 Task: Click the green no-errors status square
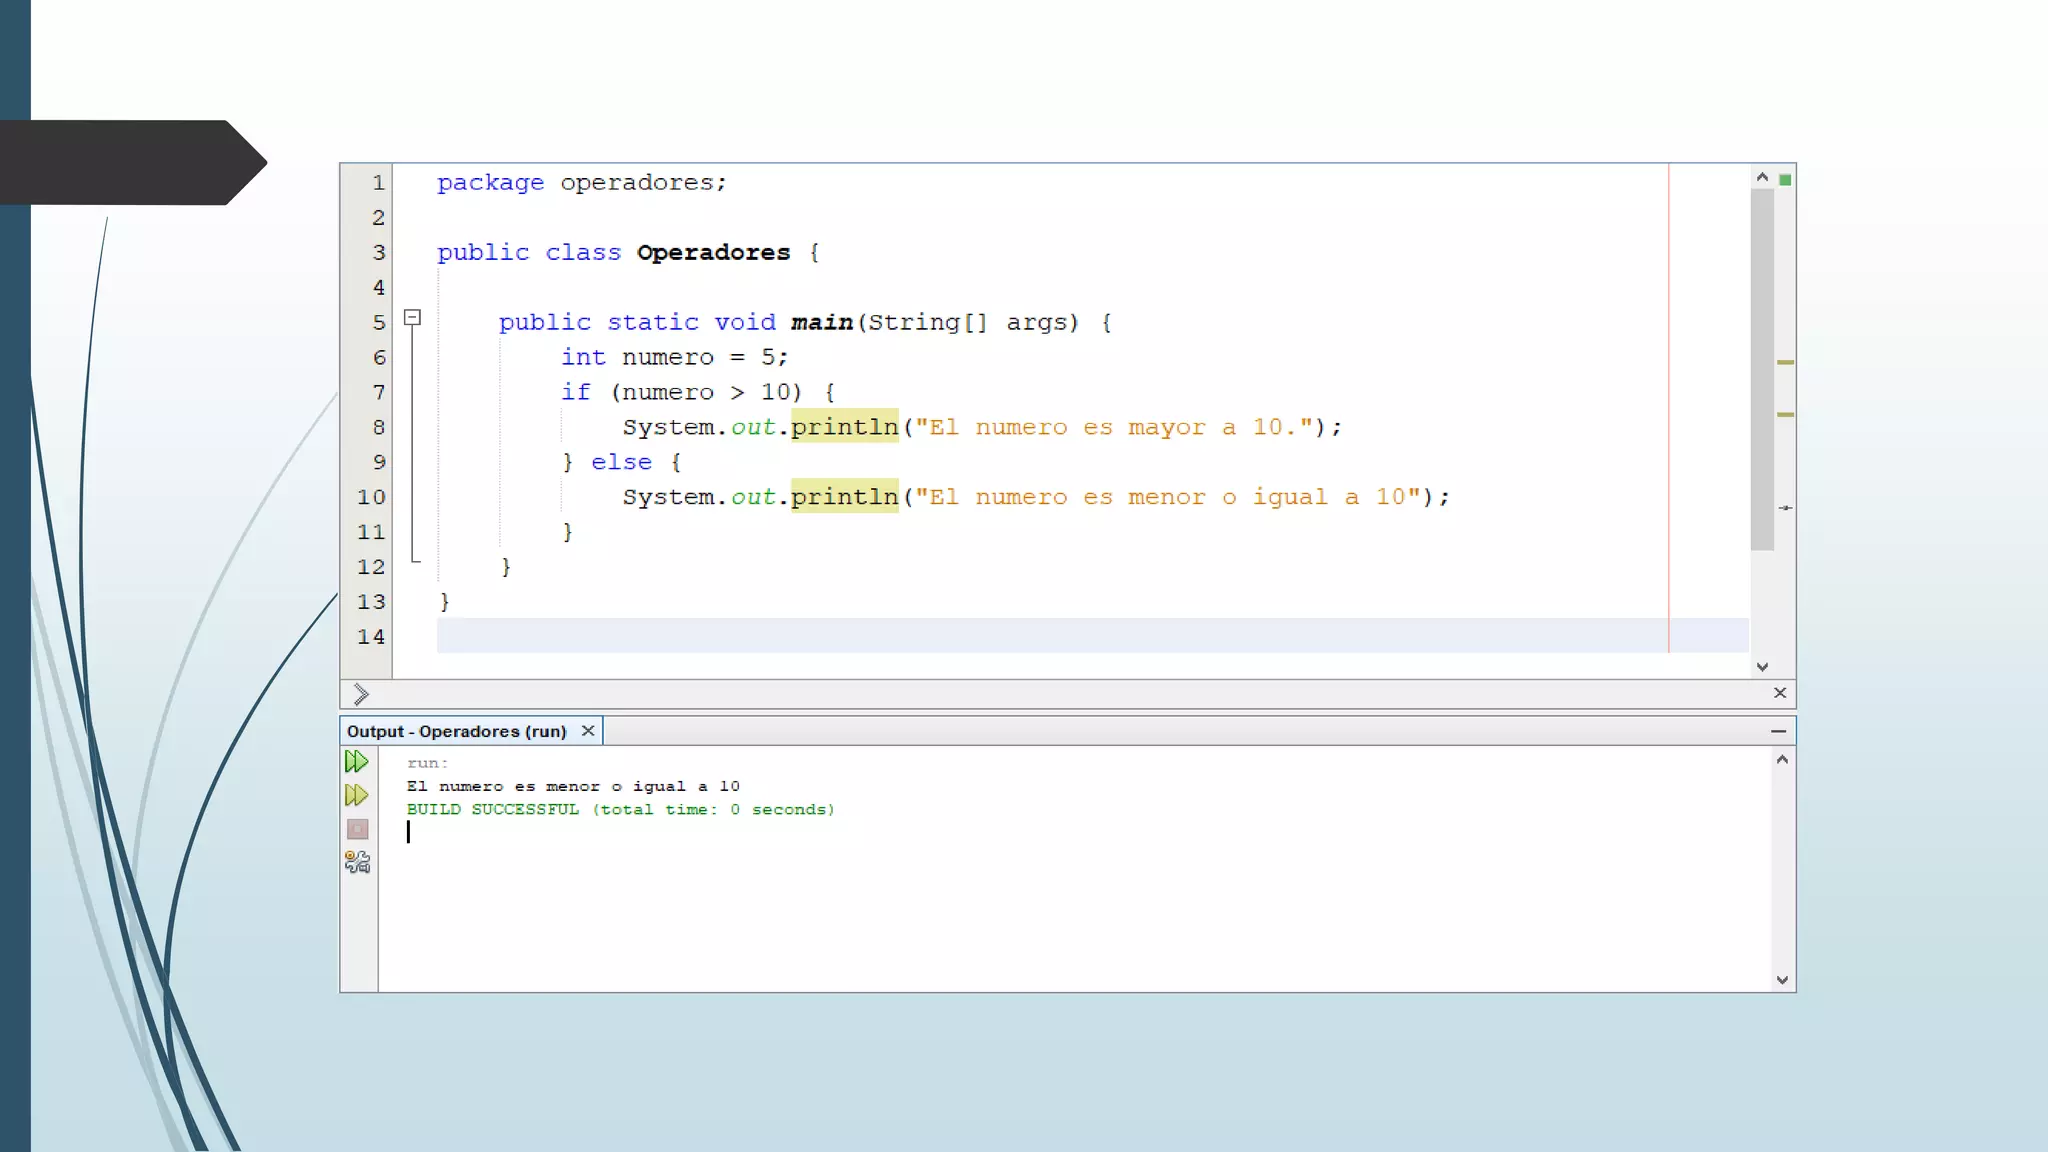click(1785, 180)
